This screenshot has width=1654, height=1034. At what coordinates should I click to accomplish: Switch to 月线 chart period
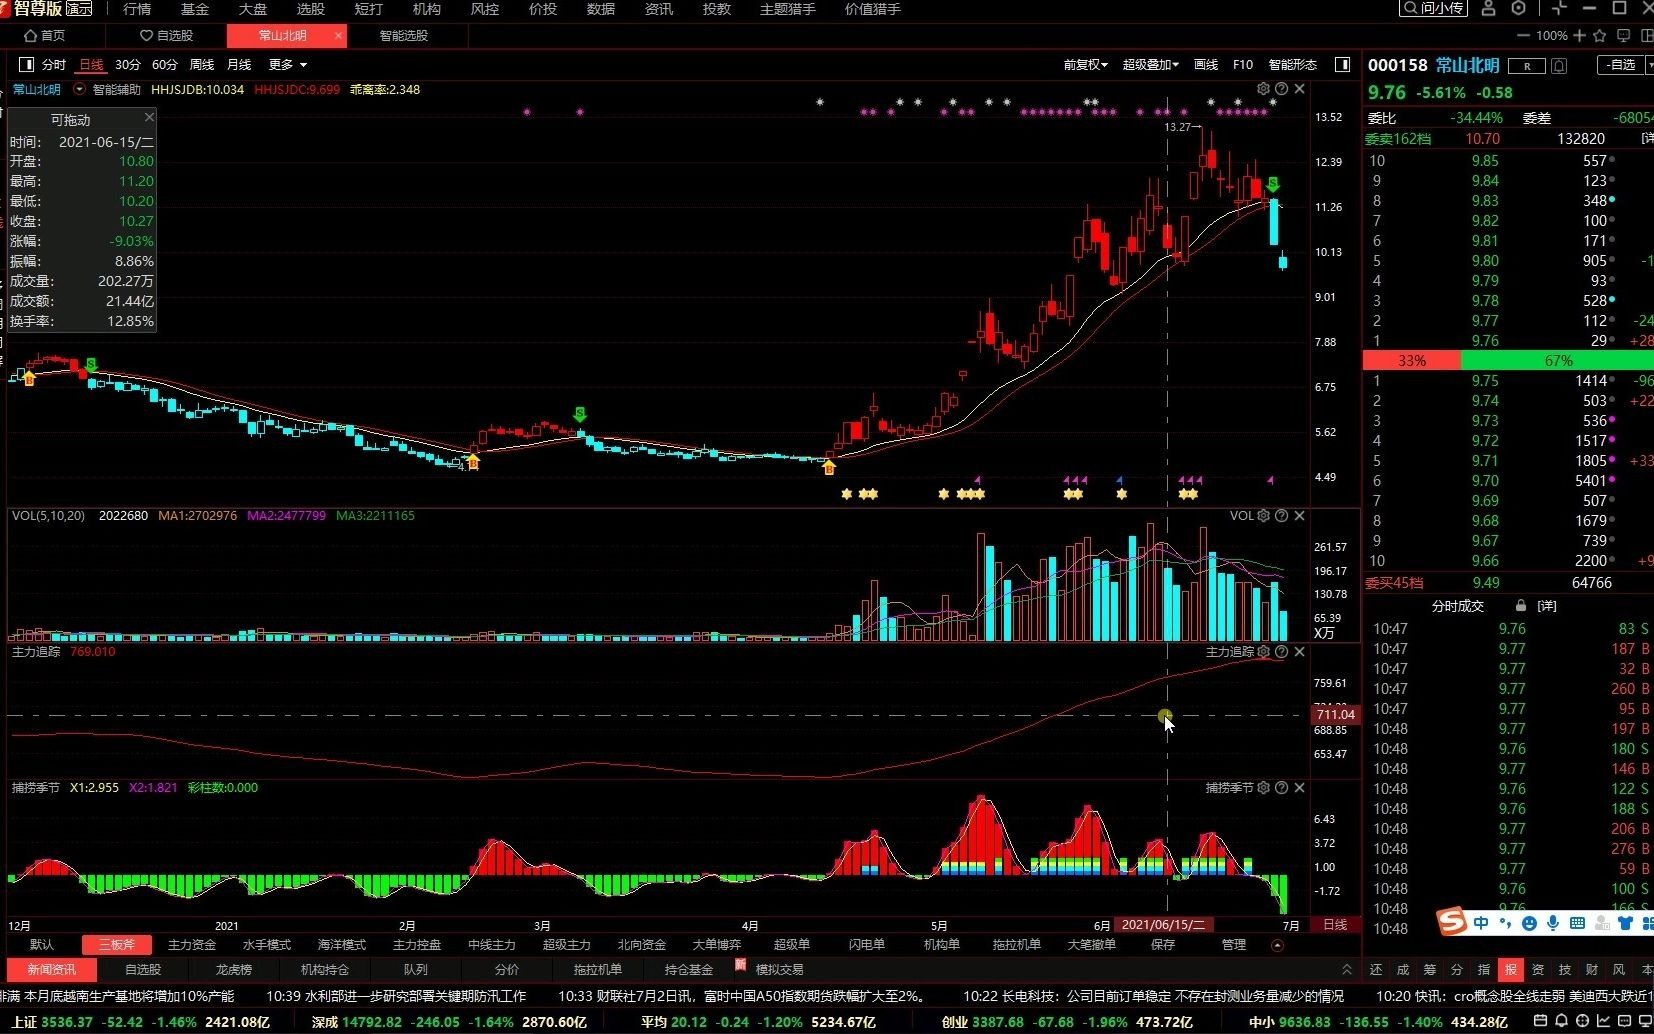[239, 65]
